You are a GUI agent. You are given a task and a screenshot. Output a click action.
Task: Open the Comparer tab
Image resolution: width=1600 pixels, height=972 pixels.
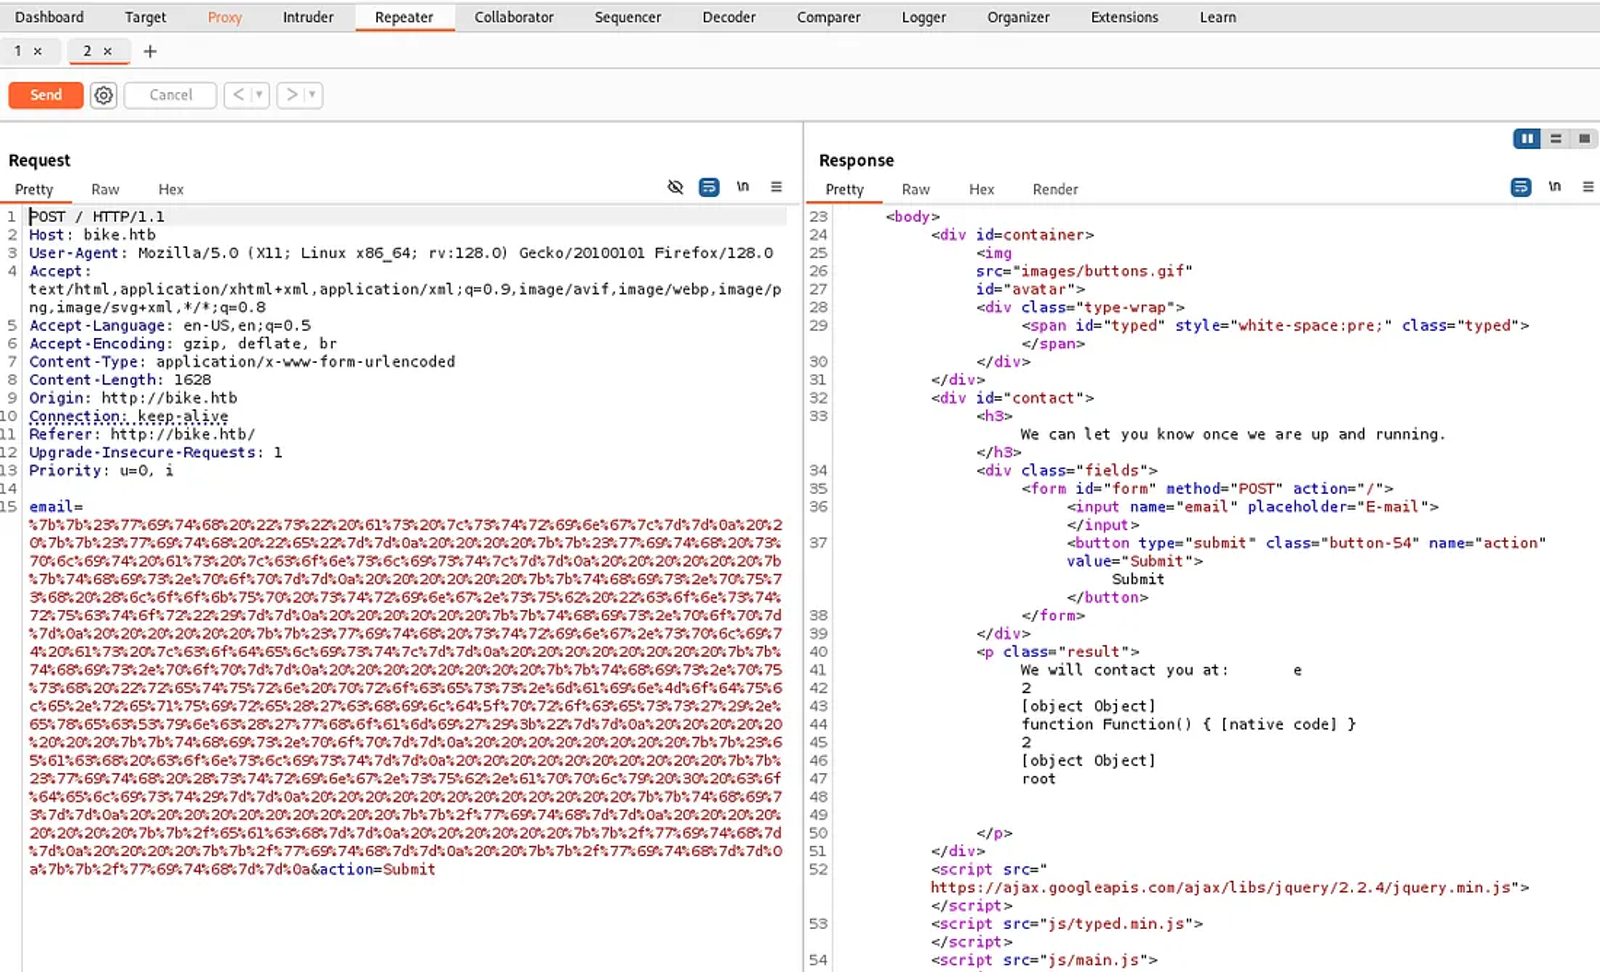tap(828, 17)
